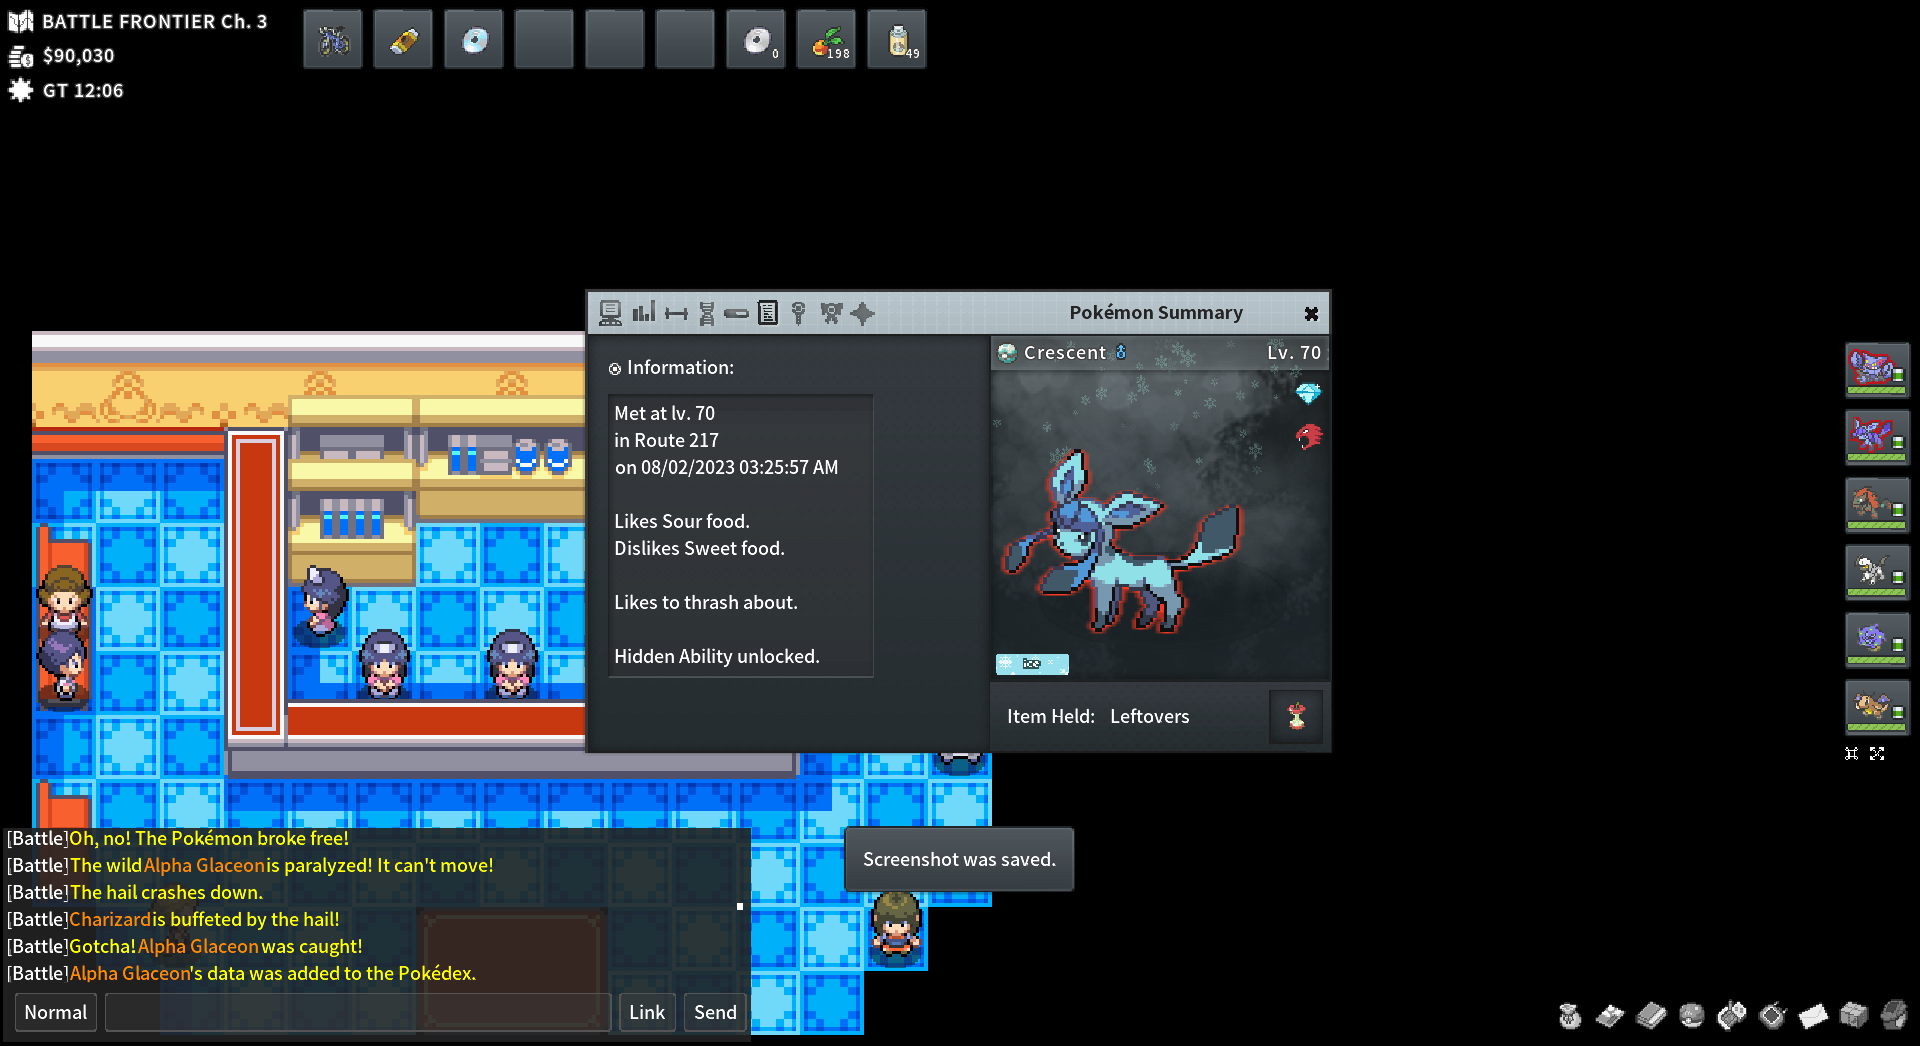Open the size measurement tab

(676, 314)
